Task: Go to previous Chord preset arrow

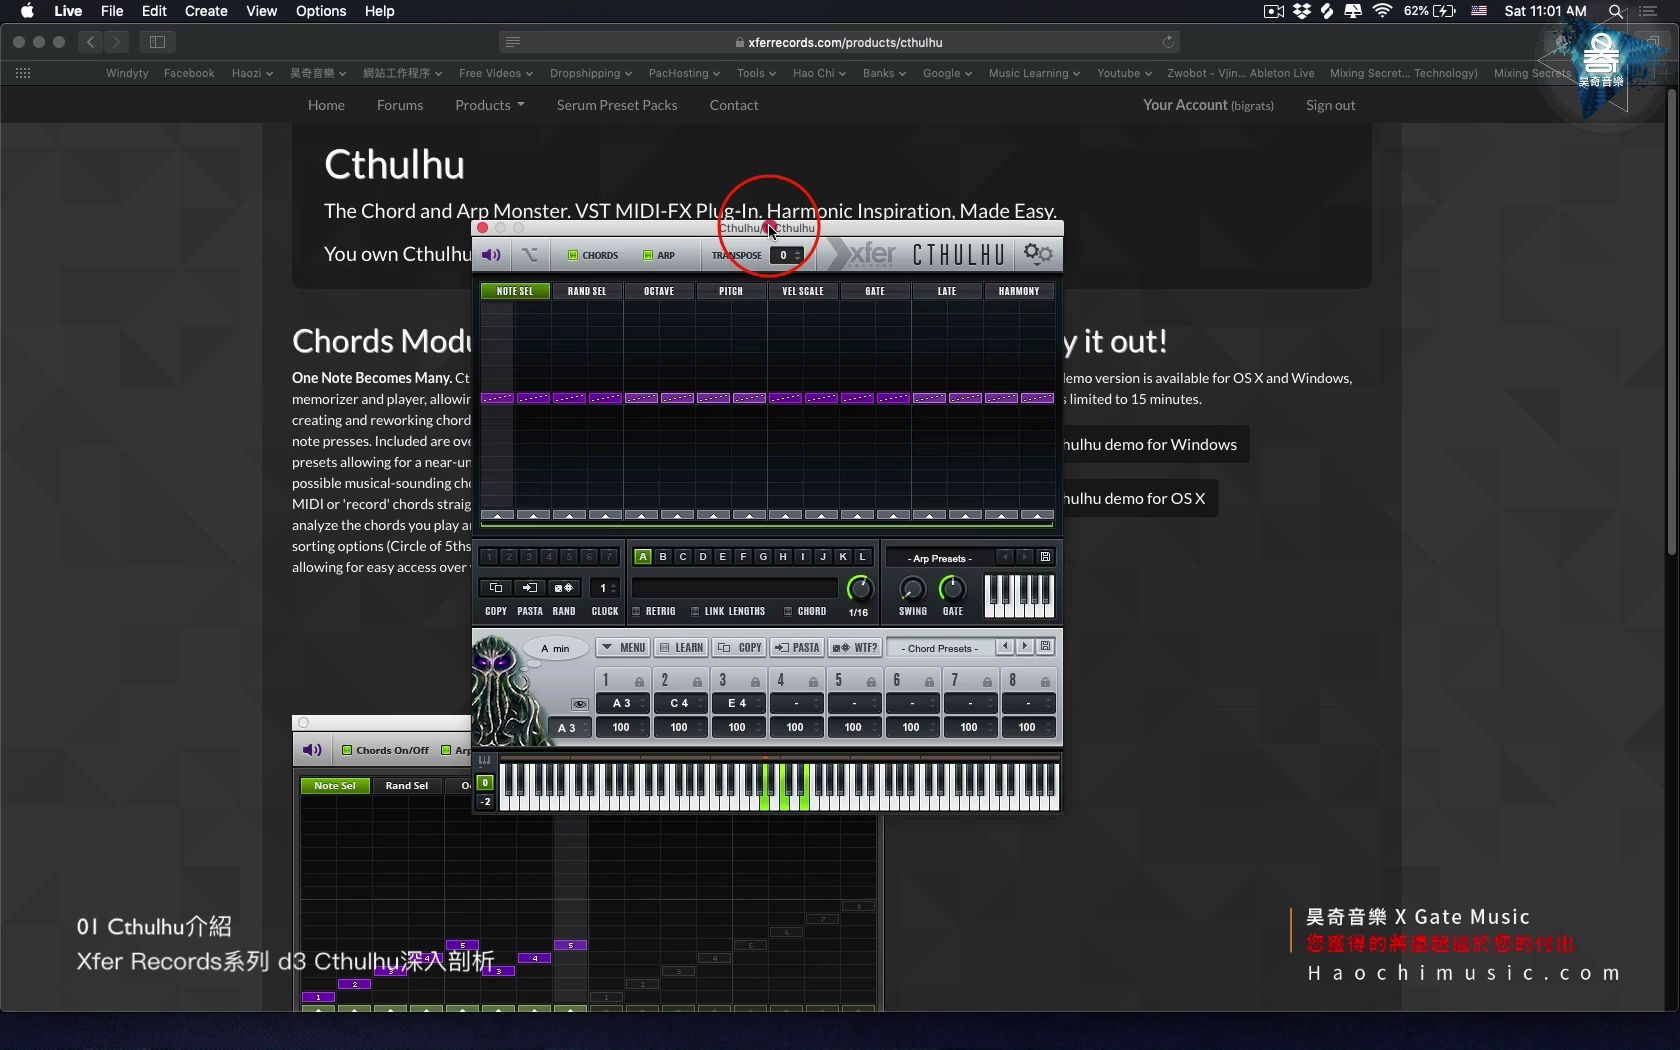Action: click(1005, 647)
